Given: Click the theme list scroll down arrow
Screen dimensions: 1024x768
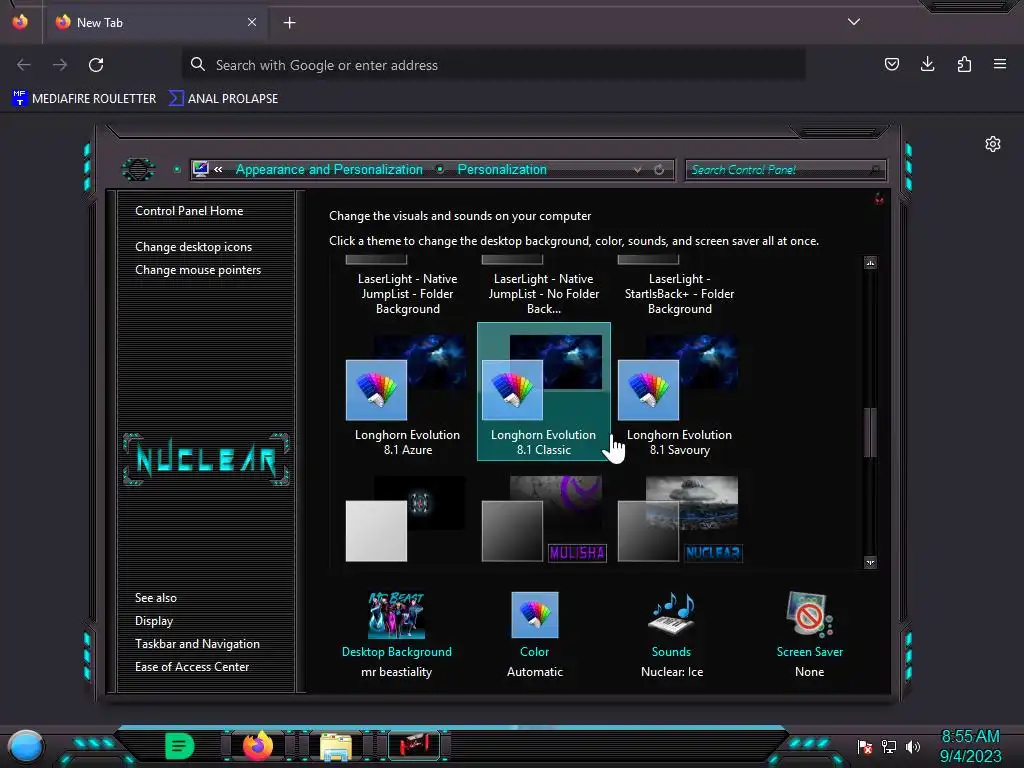Looking at the screenshot, I should pos(870,562).
